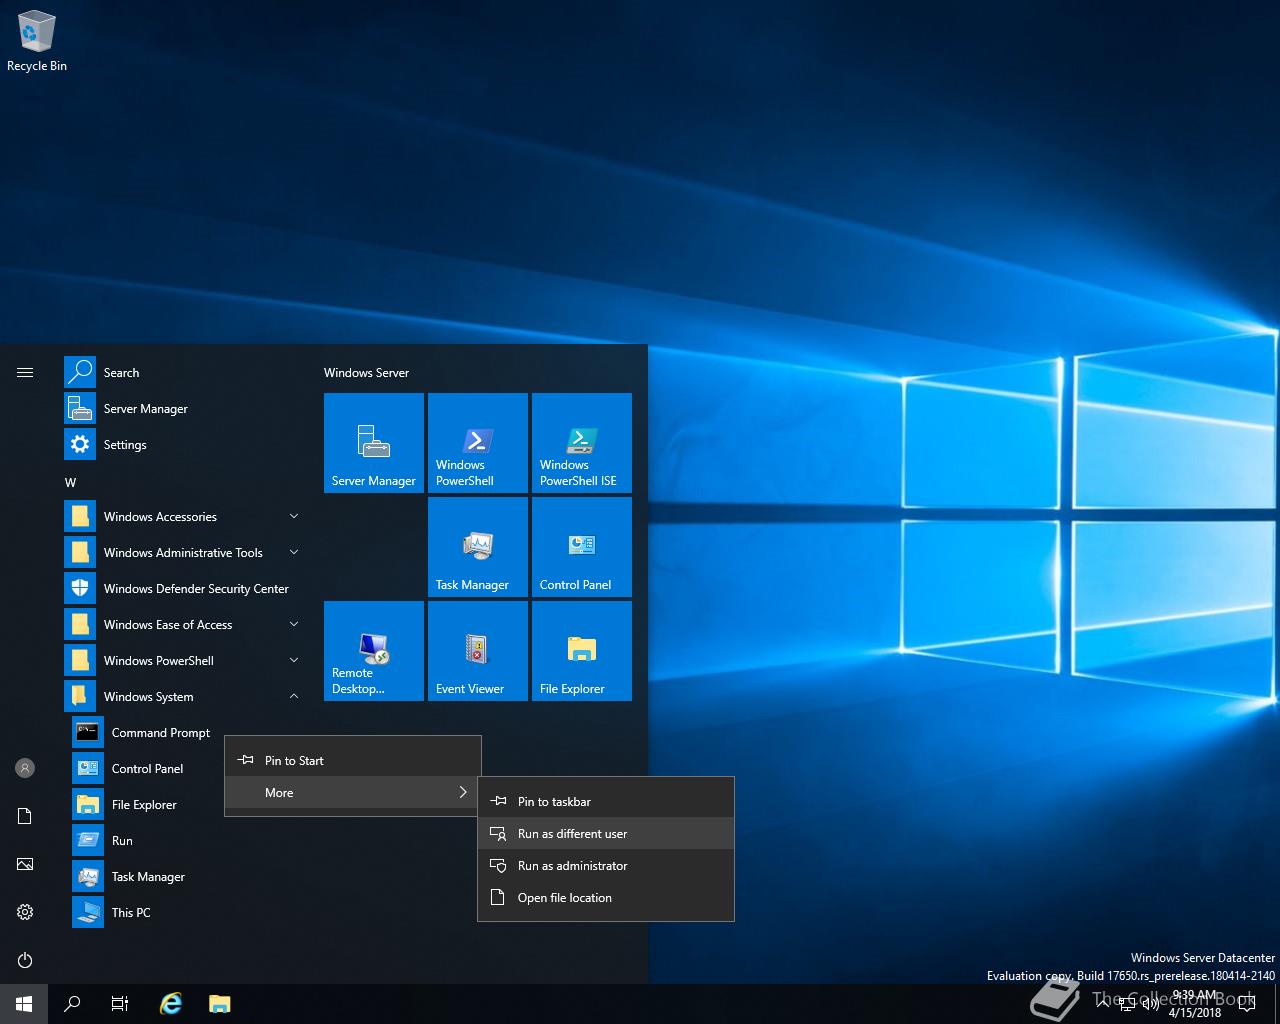
Task: Click the Windows Start button
Action: 24,1004
